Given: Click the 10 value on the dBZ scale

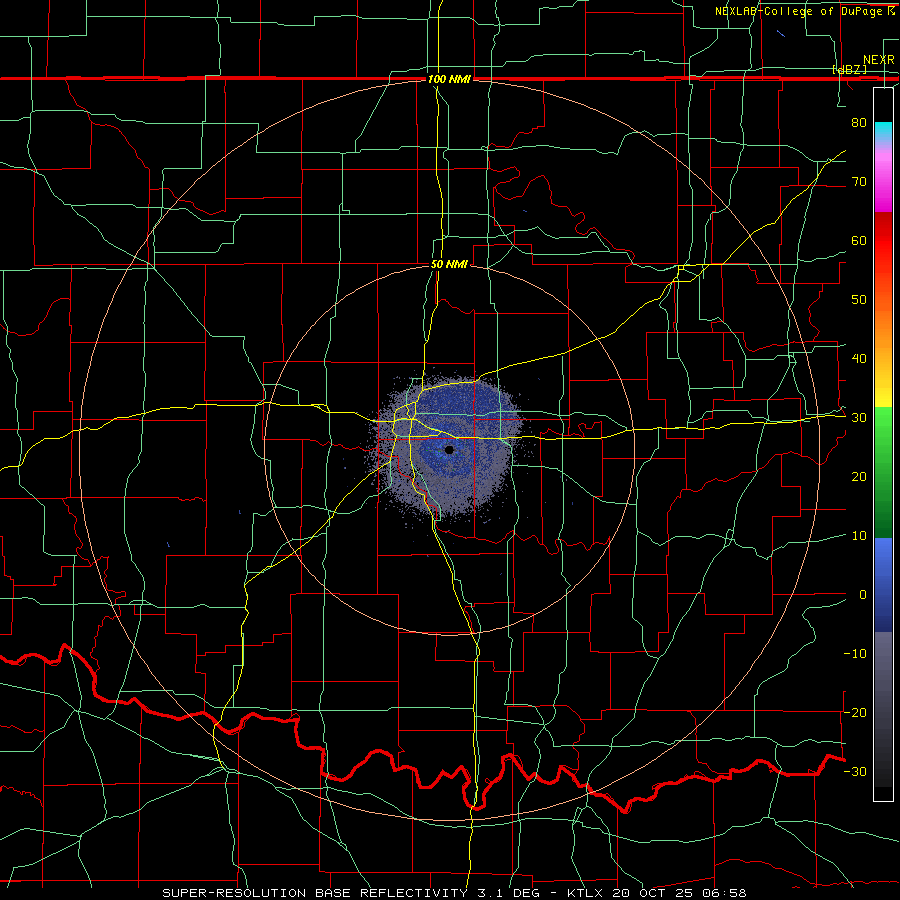Looking at the screenshot, I should [859, 536].
